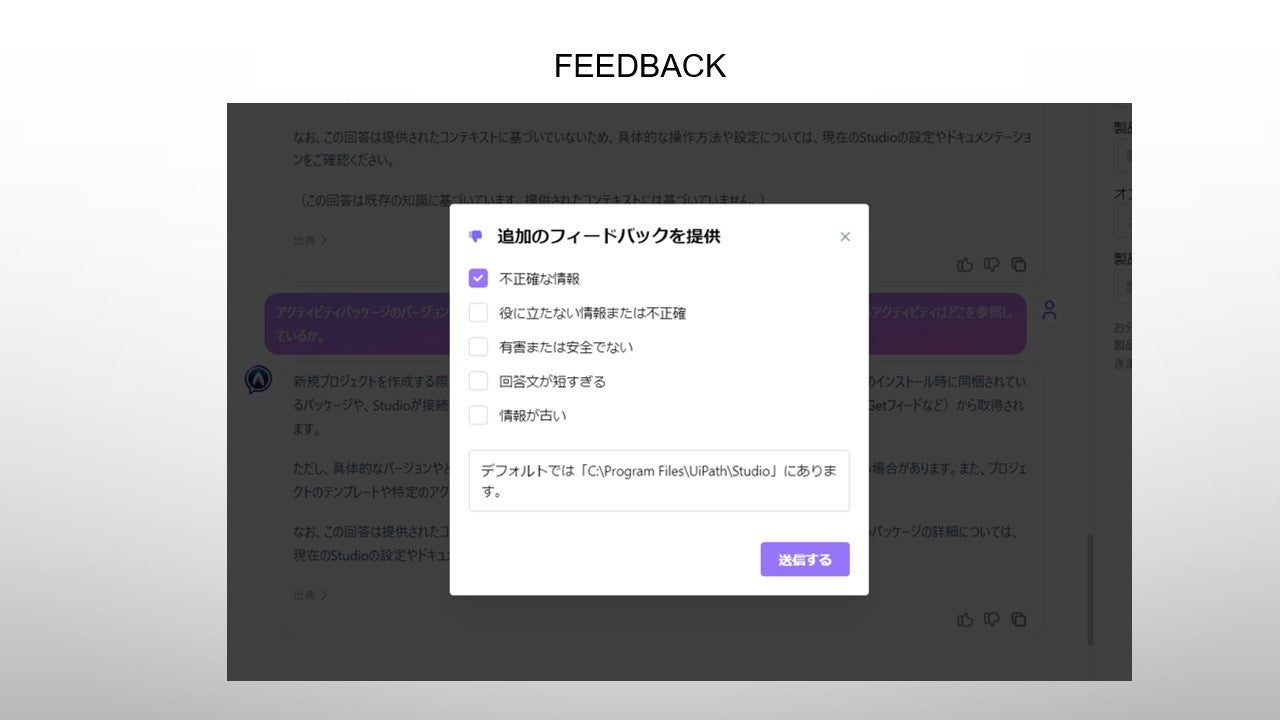Click the user avatar icon

tap(1049, 310)
